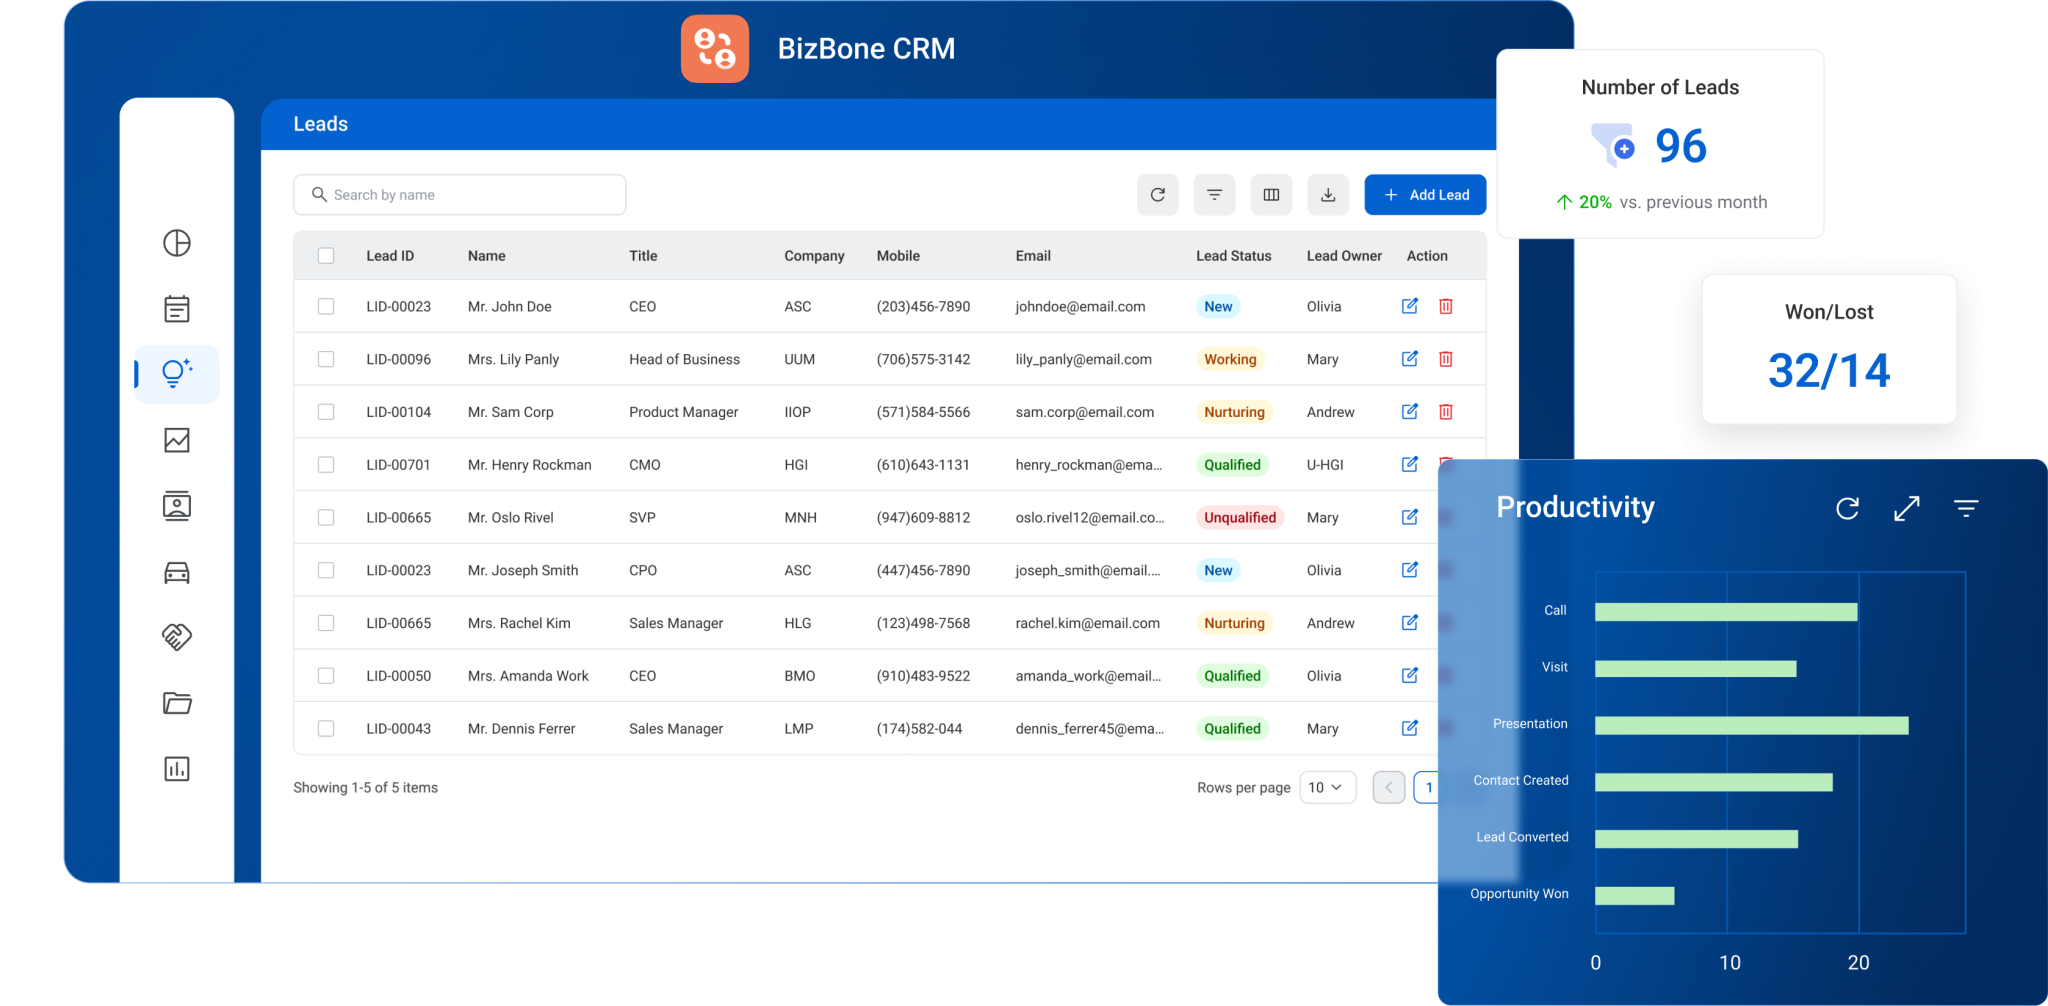Image resolution: width=2048 pixels, height=1006 pixels.
Task: Refresh the leads table
Action: (1158, 195)
